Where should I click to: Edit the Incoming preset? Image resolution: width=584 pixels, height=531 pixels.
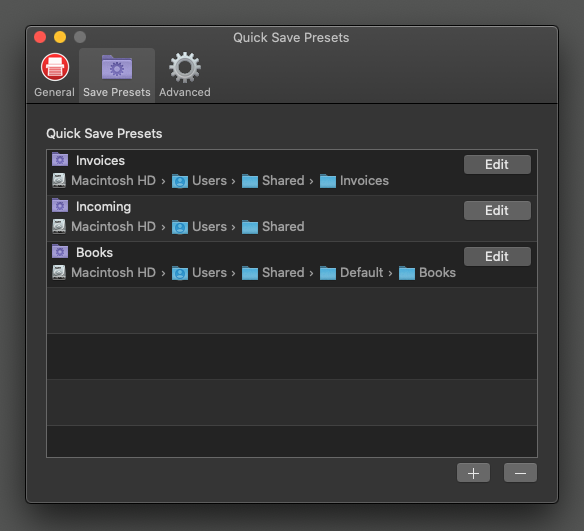pyautogui.click(x=497, y=210)
